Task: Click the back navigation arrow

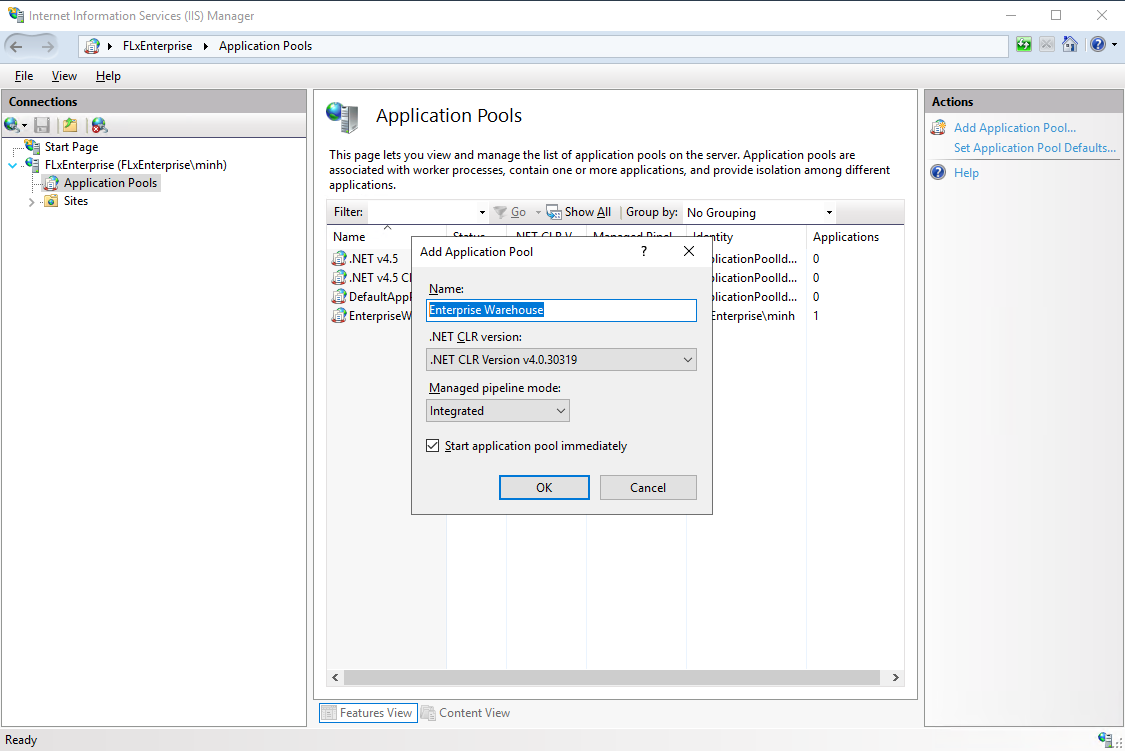Action: pos(16,44)
